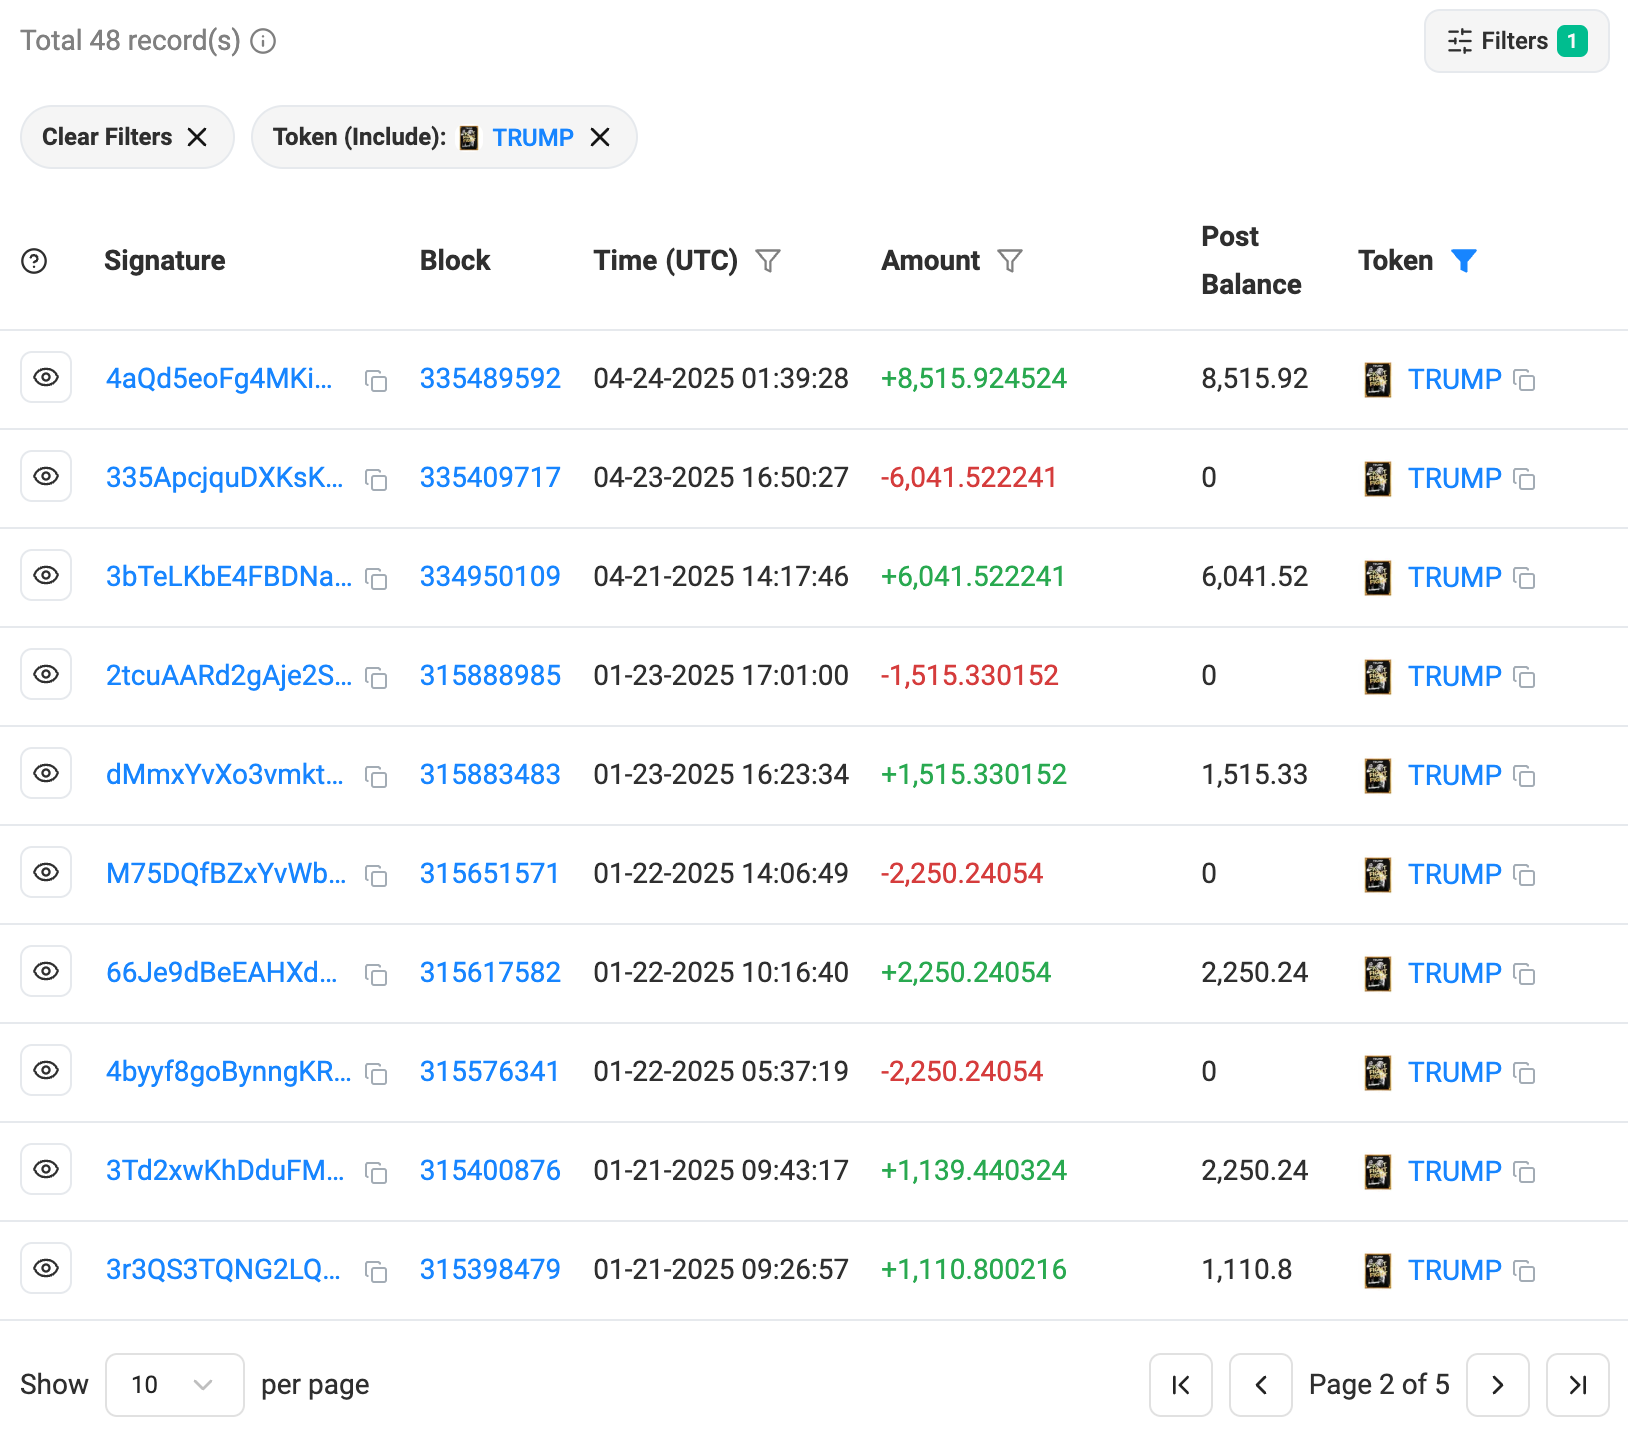The height and width of the screenshot is (1436, 1628).
Task: Open the Amount column filter funnel
Action: pyautogui.click(x=1010, y=261)
